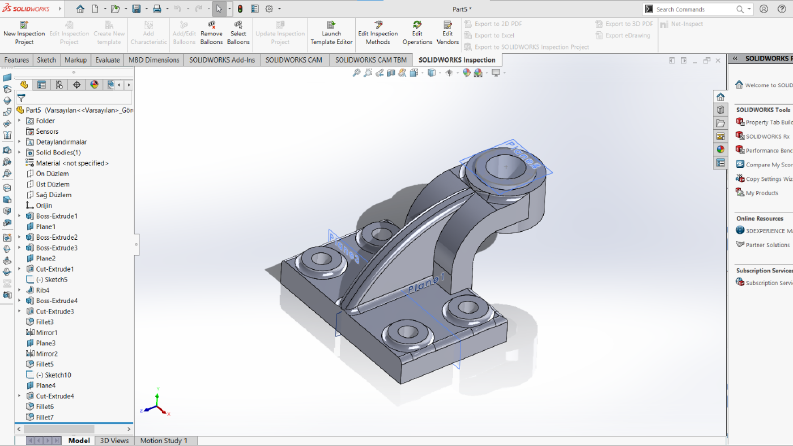Image resolution: width=793 pixels, height=446 pixels.
Task: Click the filter icon in feature tree
Action: [21, 99]
